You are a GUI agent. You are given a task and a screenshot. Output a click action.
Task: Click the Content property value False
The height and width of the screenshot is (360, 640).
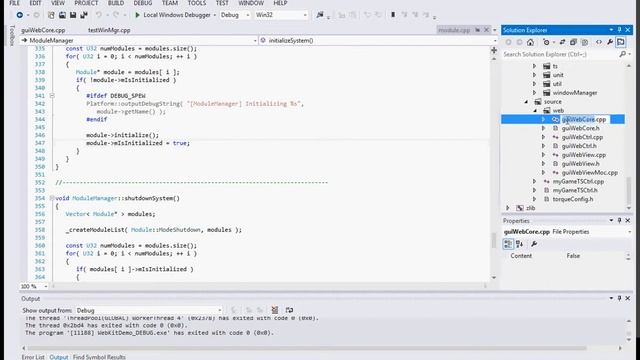click(573, 256)
